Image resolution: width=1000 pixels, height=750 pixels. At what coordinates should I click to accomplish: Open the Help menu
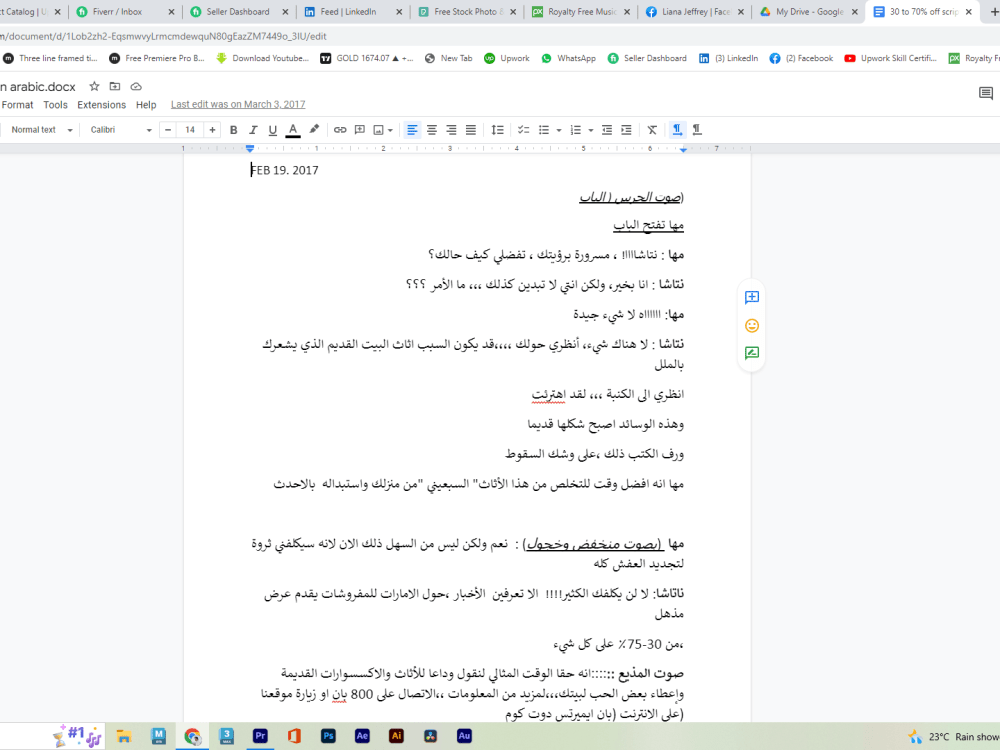pos(146,105)
